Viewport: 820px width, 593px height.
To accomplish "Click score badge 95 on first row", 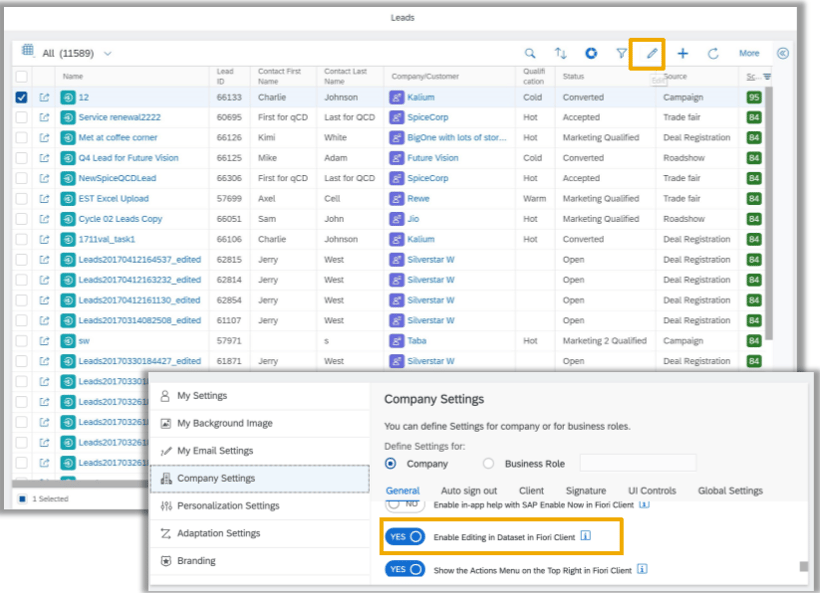I will [754, 97].
